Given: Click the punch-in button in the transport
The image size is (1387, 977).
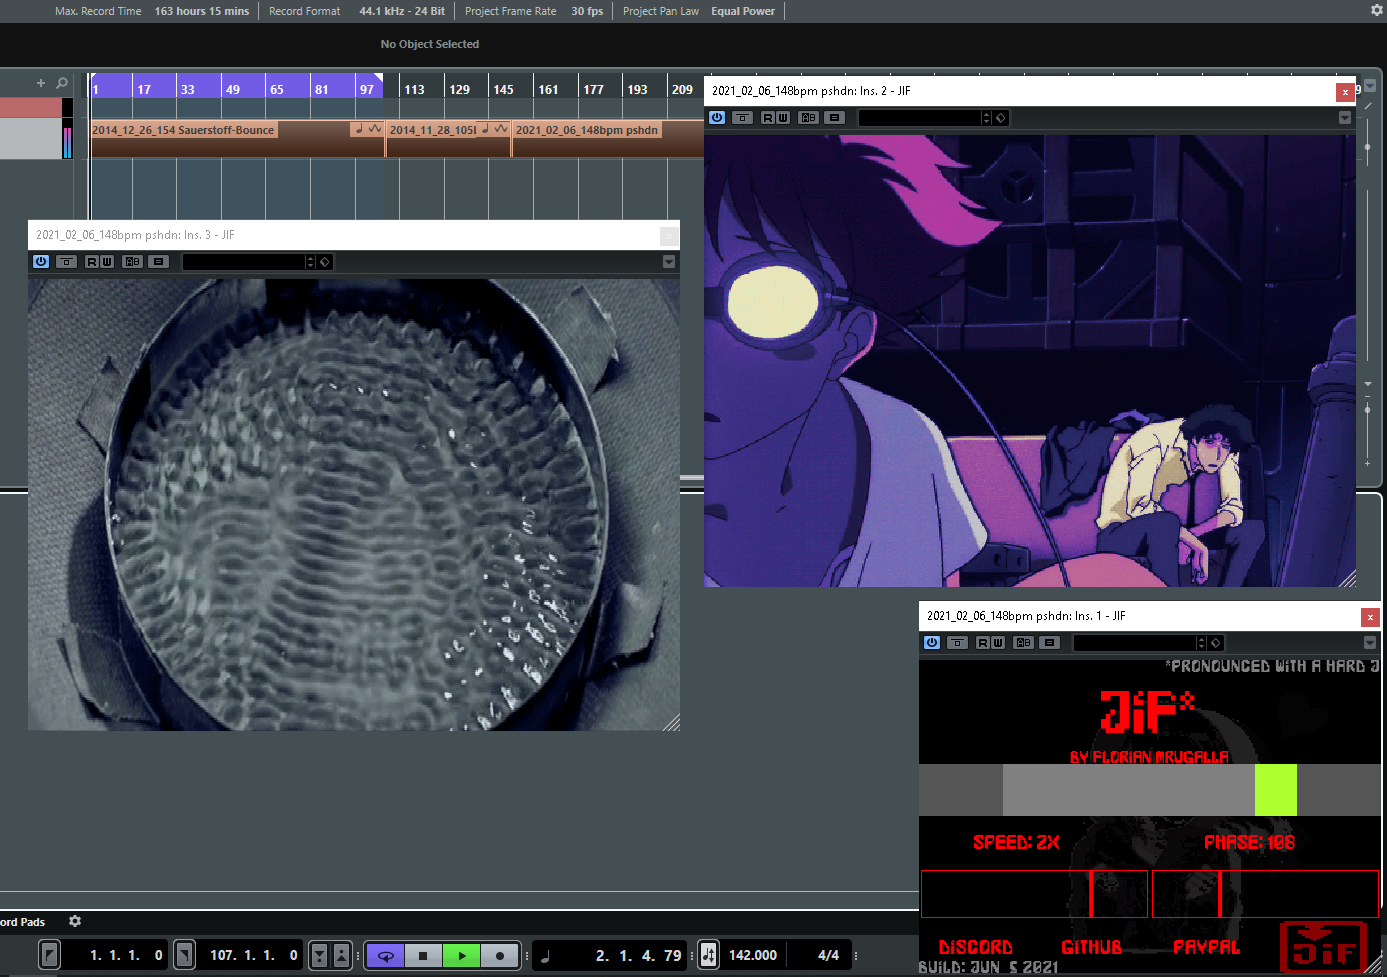Looking at the screenshot, I should (319, 955).
